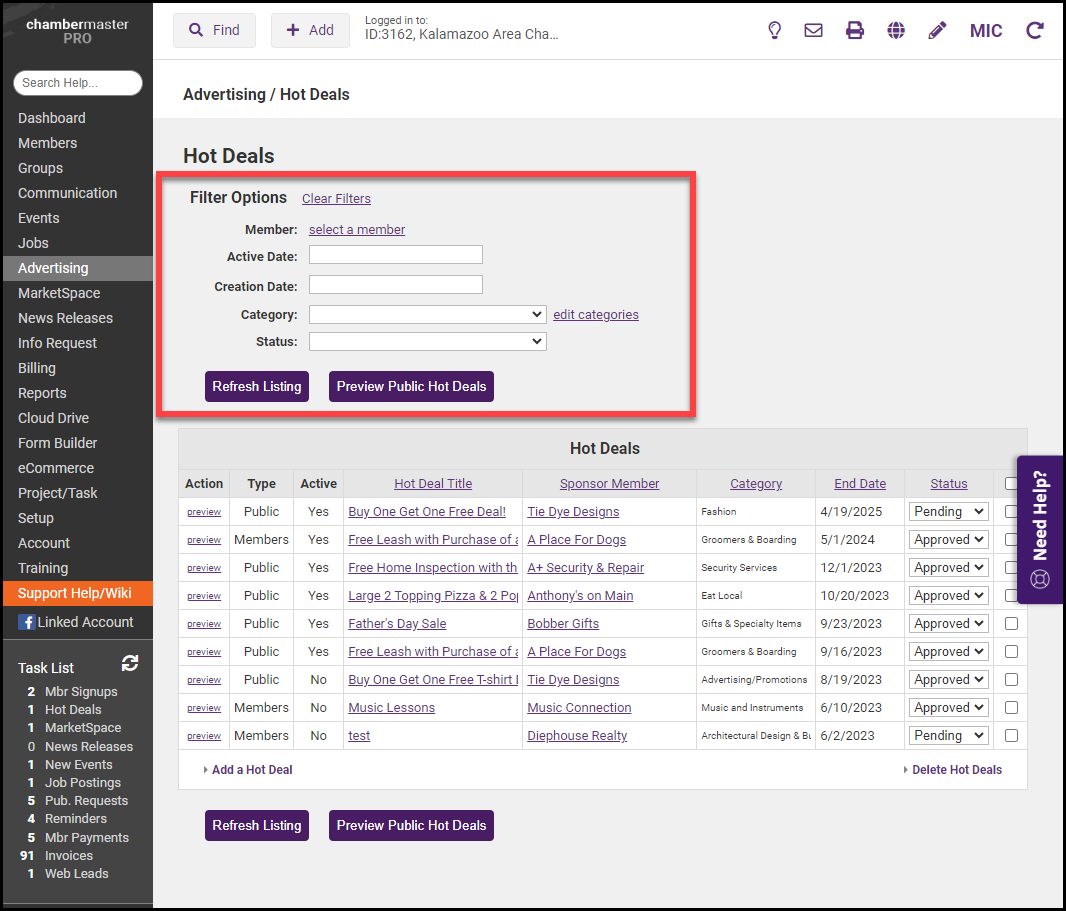Screen dimensions: 1066x911
Task: Click the printer icon
Action: point(855,30)
